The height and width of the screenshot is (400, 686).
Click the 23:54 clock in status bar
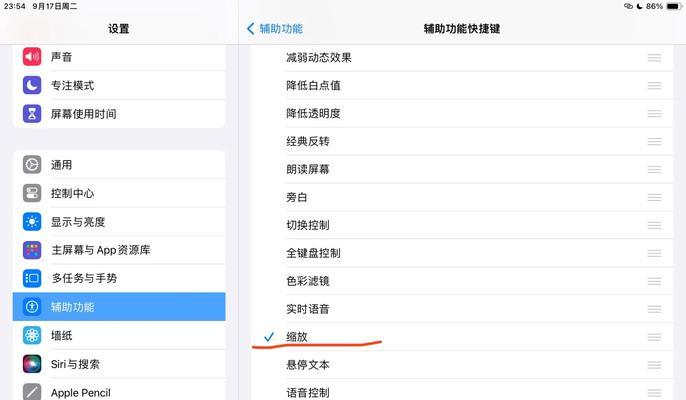click(x=14, y=6)
